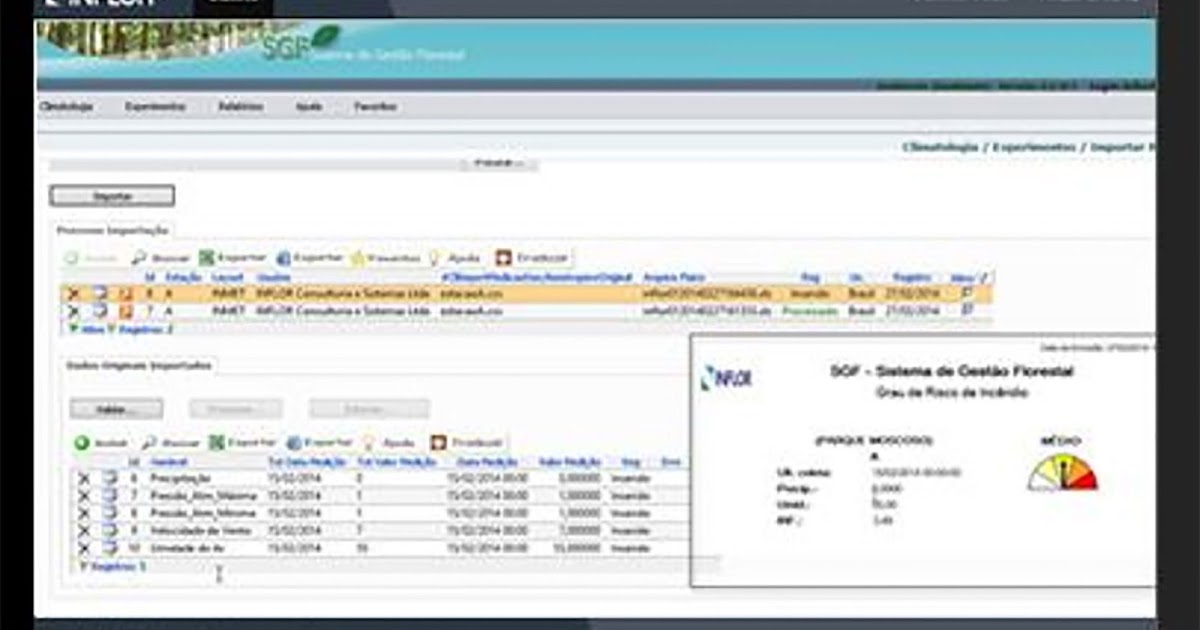Open the Relatórios menu
1200x630 pixels.
coord(241,106)
